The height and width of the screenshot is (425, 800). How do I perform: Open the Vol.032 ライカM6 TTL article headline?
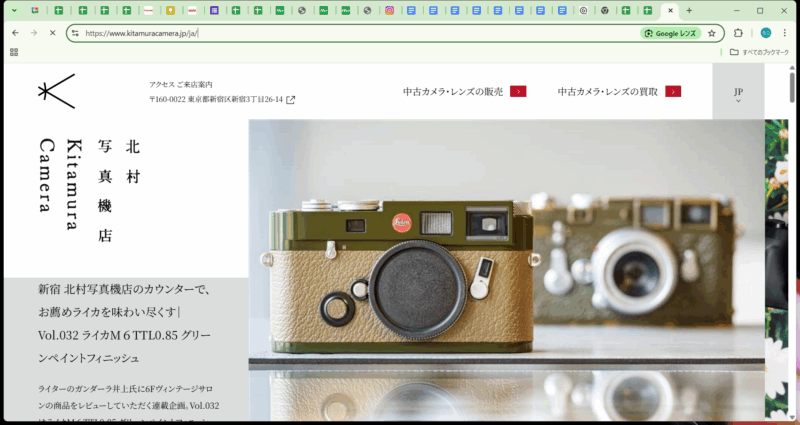pyautogui.click(x=124, y=323)
